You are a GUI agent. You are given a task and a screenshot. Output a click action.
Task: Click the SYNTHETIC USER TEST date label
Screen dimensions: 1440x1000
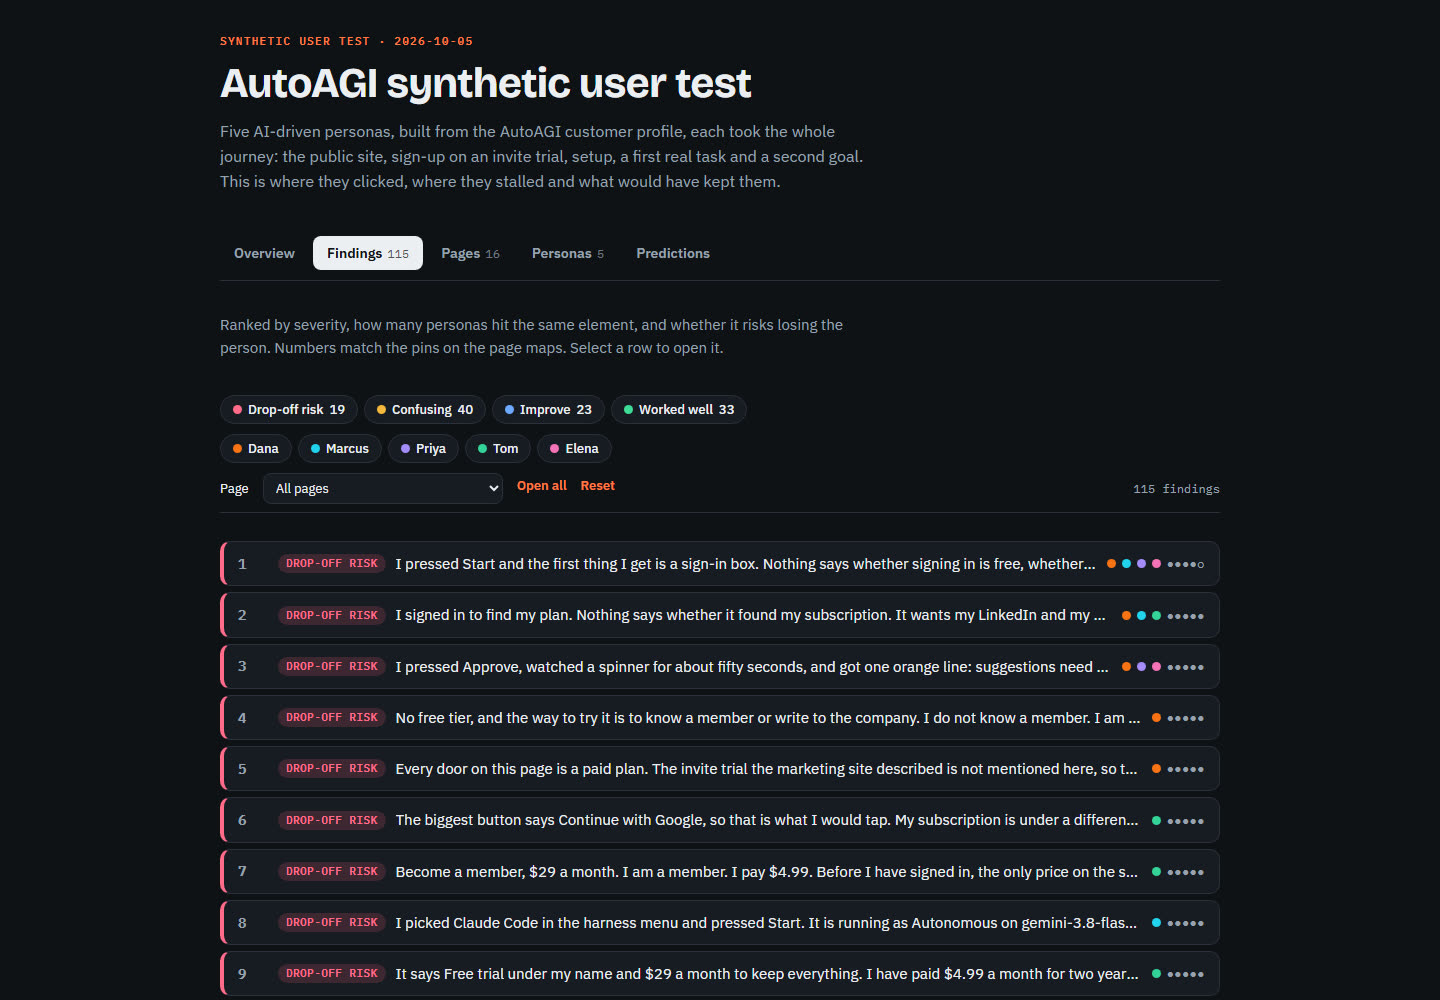pos(346,41)
